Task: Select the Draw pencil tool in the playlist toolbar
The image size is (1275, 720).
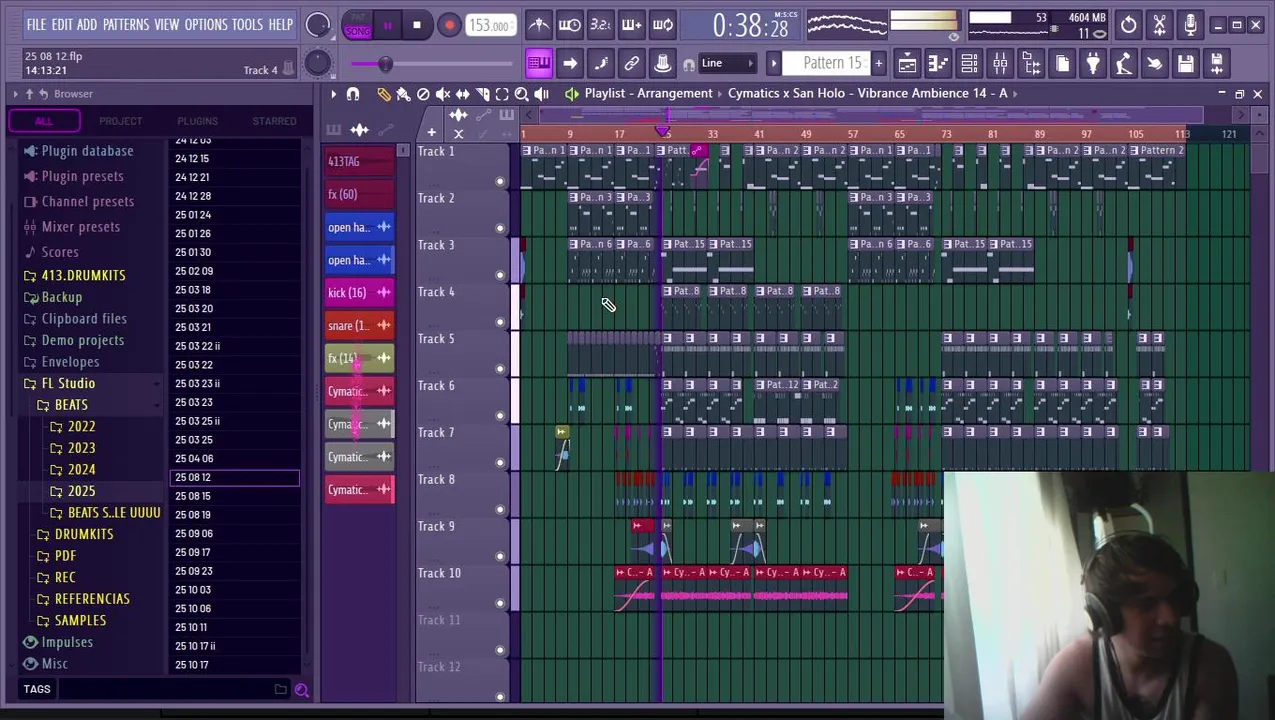Action: point(384,94)
